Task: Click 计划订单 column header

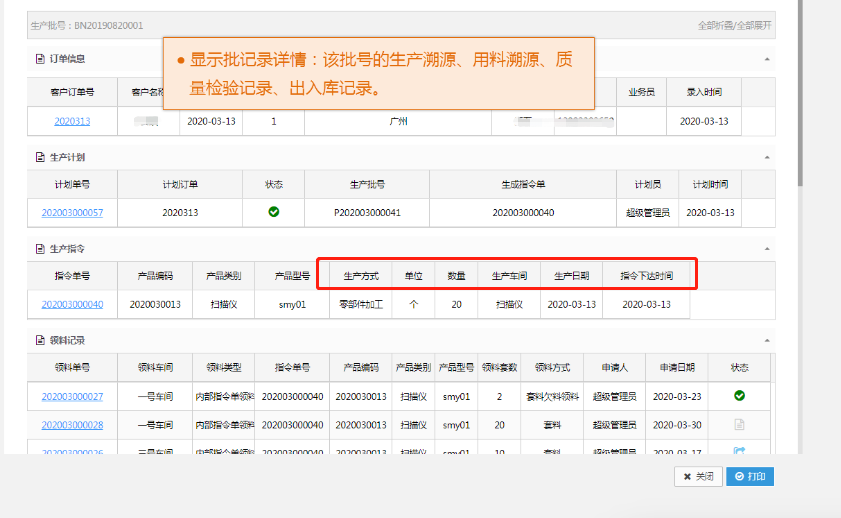Action: tap(180, 184)
